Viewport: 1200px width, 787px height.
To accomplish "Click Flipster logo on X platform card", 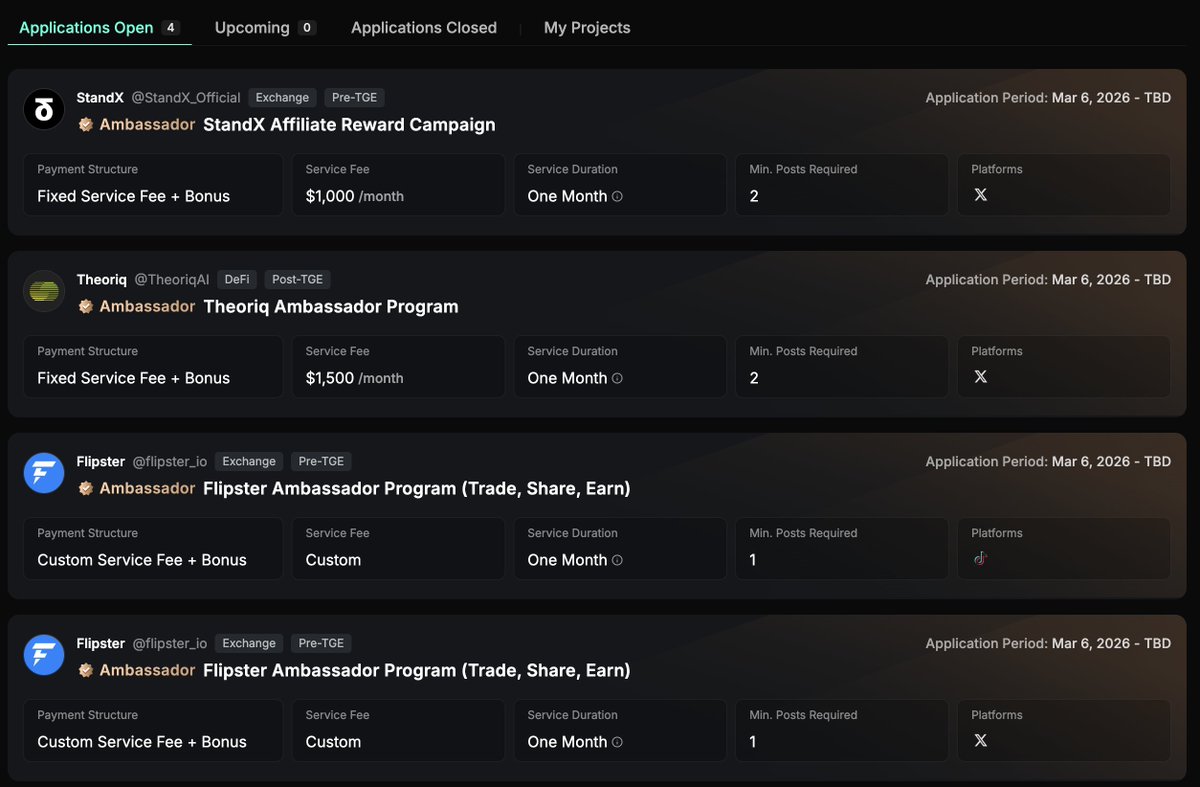I will pos(44,656).
